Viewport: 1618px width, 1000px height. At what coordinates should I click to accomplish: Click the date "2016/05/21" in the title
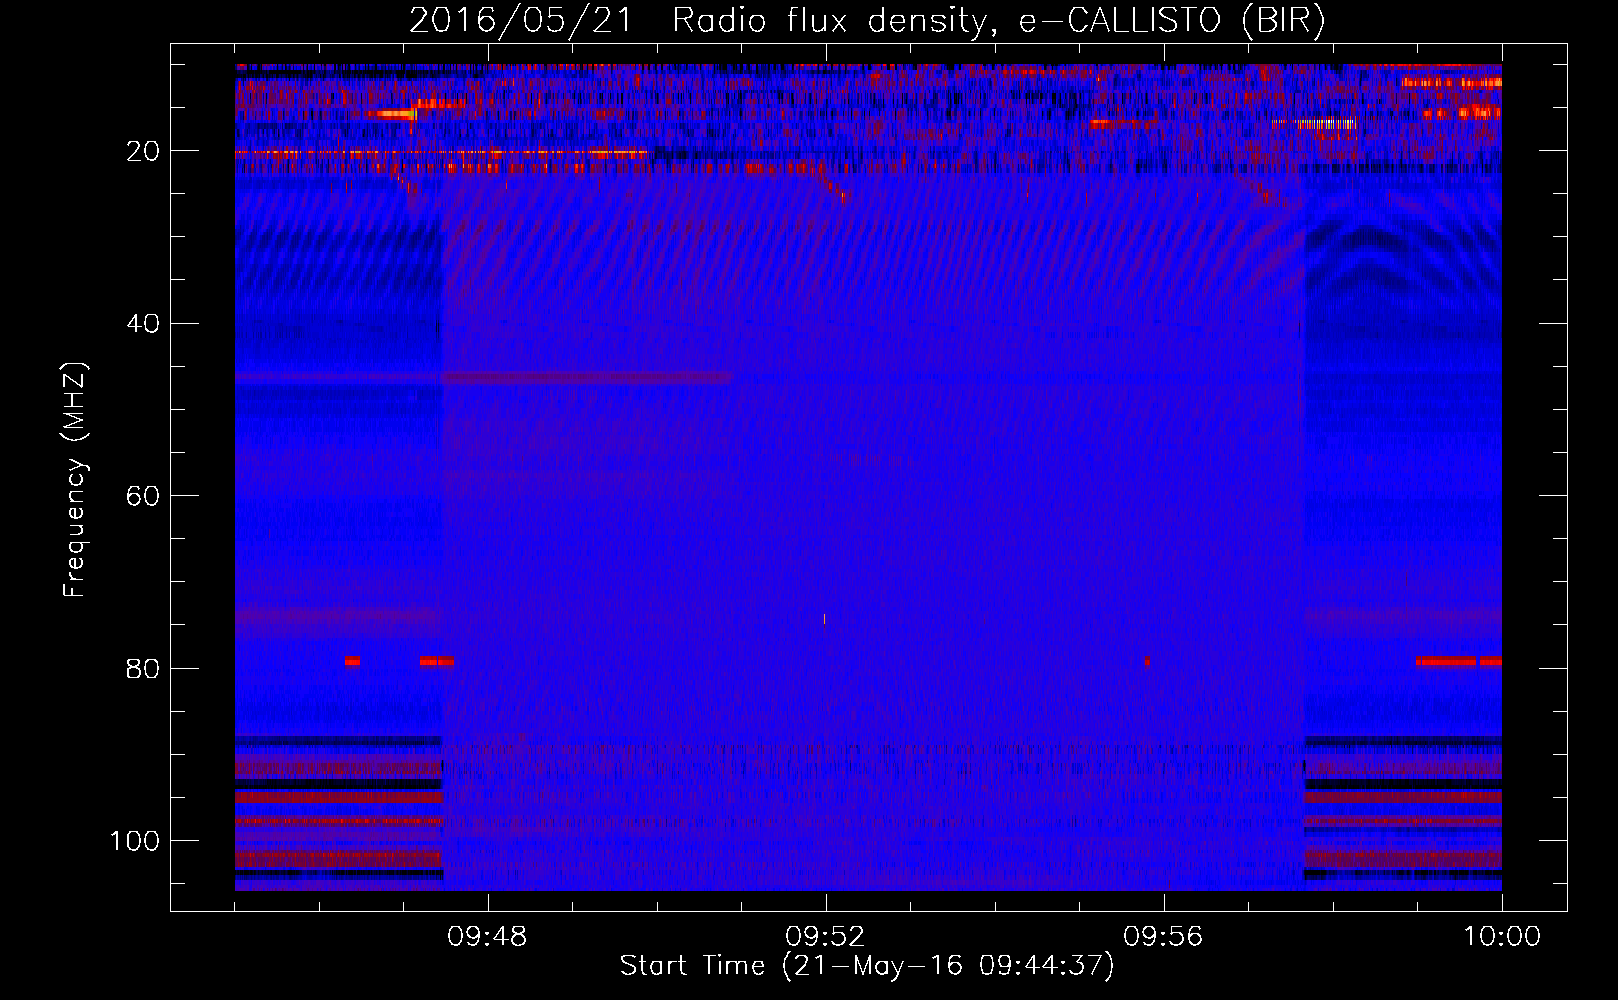521,21
